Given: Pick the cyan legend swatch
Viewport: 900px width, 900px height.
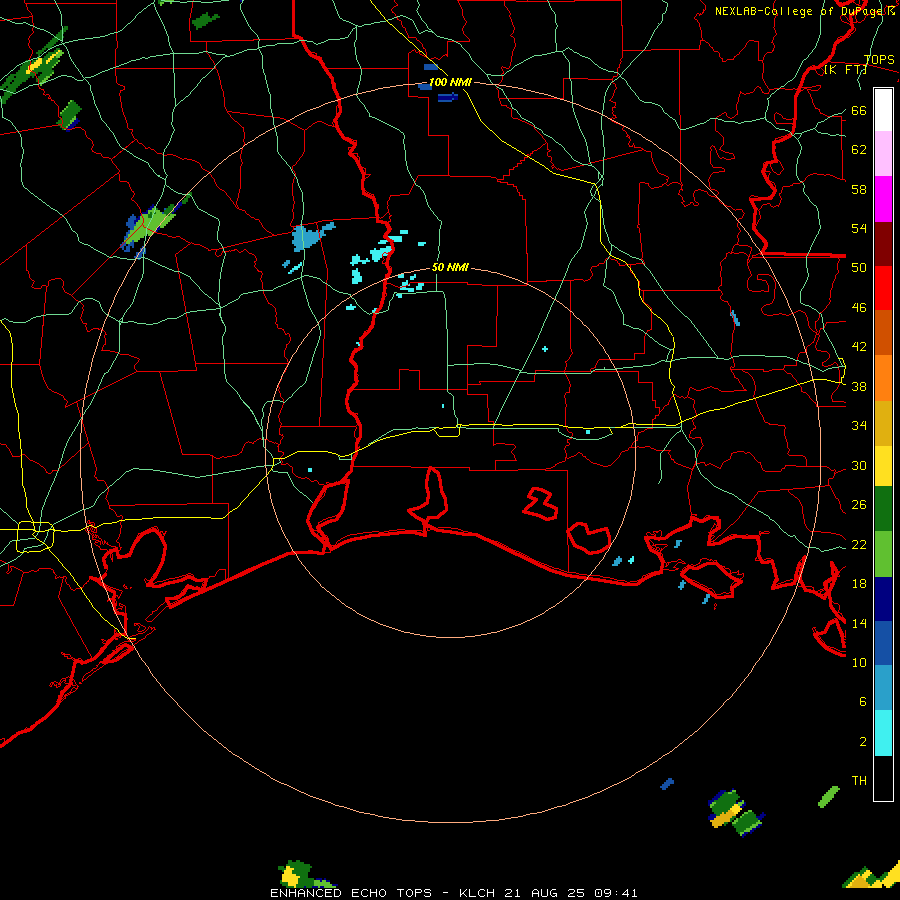Looking at the screenshot, I should 883,733.
